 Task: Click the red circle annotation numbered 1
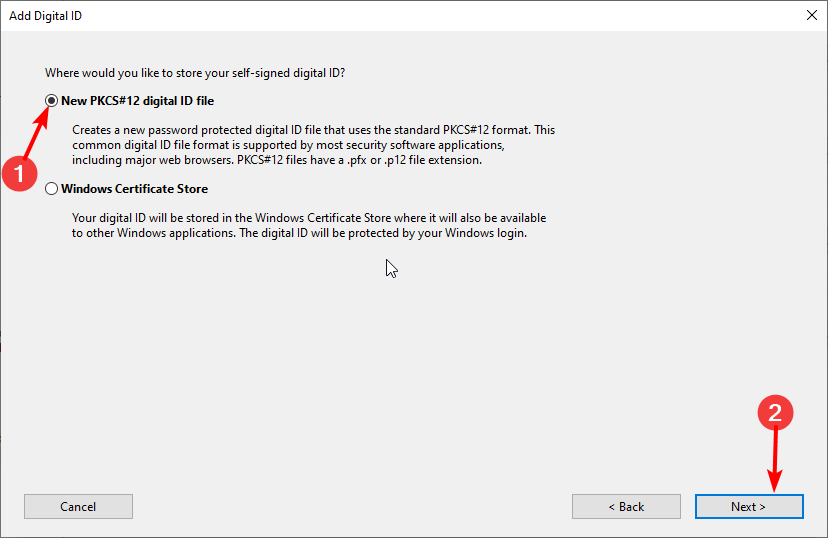pos(20,174)
